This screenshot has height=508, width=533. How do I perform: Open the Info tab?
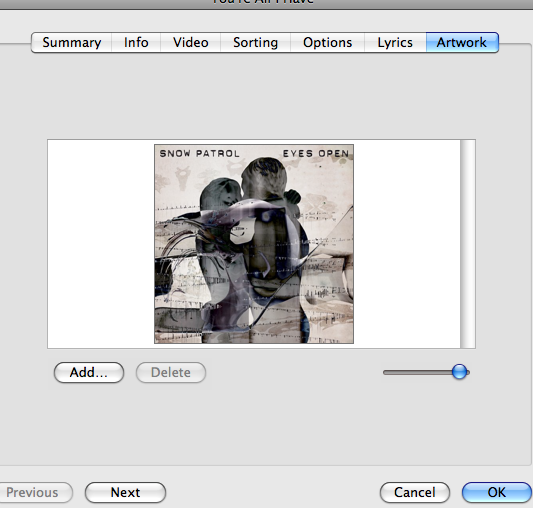coord(136,43)
